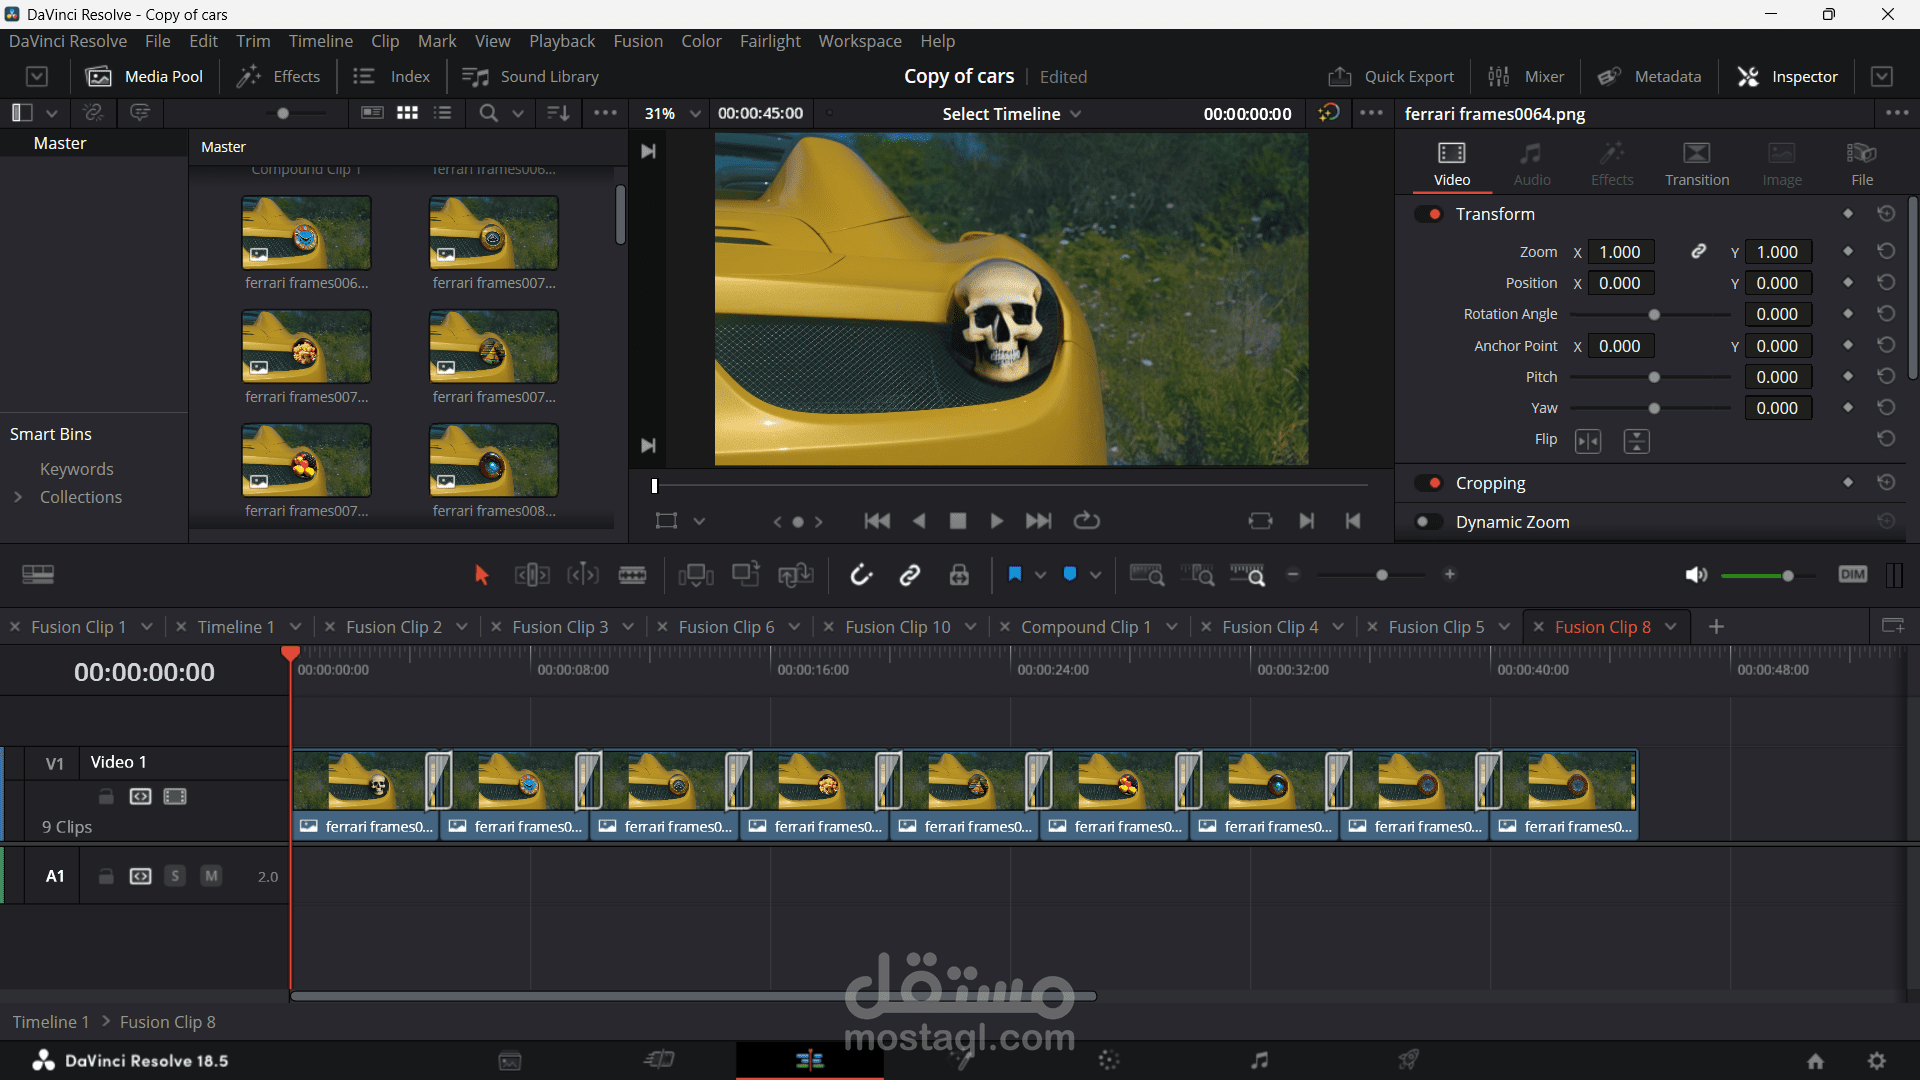Enable the Dynamic Zoom toggle
The image size is (1920, 1080).
tap(1429, 522)
